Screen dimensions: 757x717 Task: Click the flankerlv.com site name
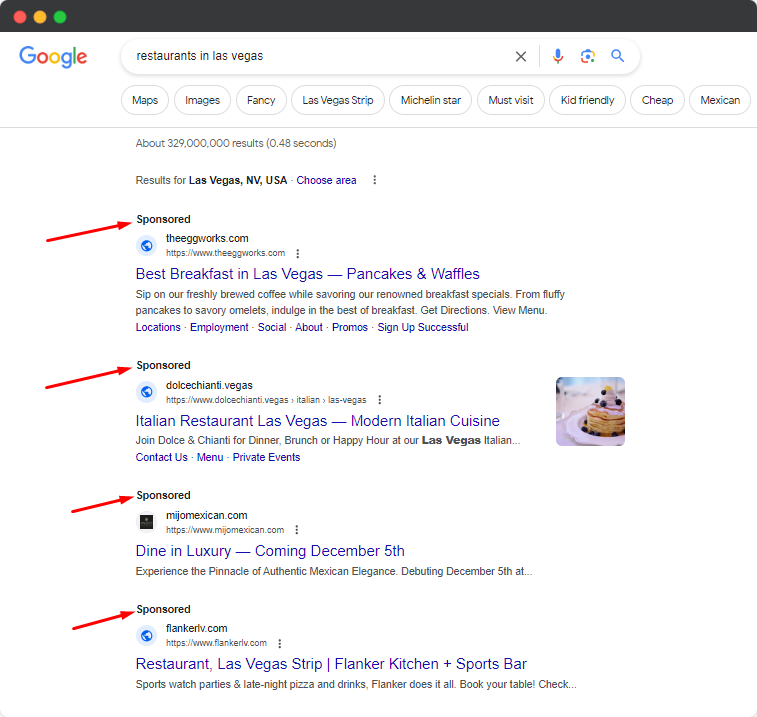coord(196,628)
